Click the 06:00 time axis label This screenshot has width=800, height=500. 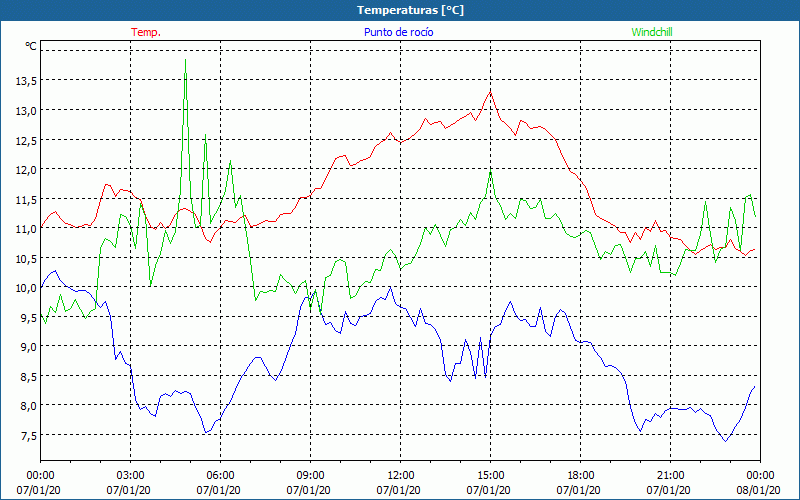click(x=220, y=475)
